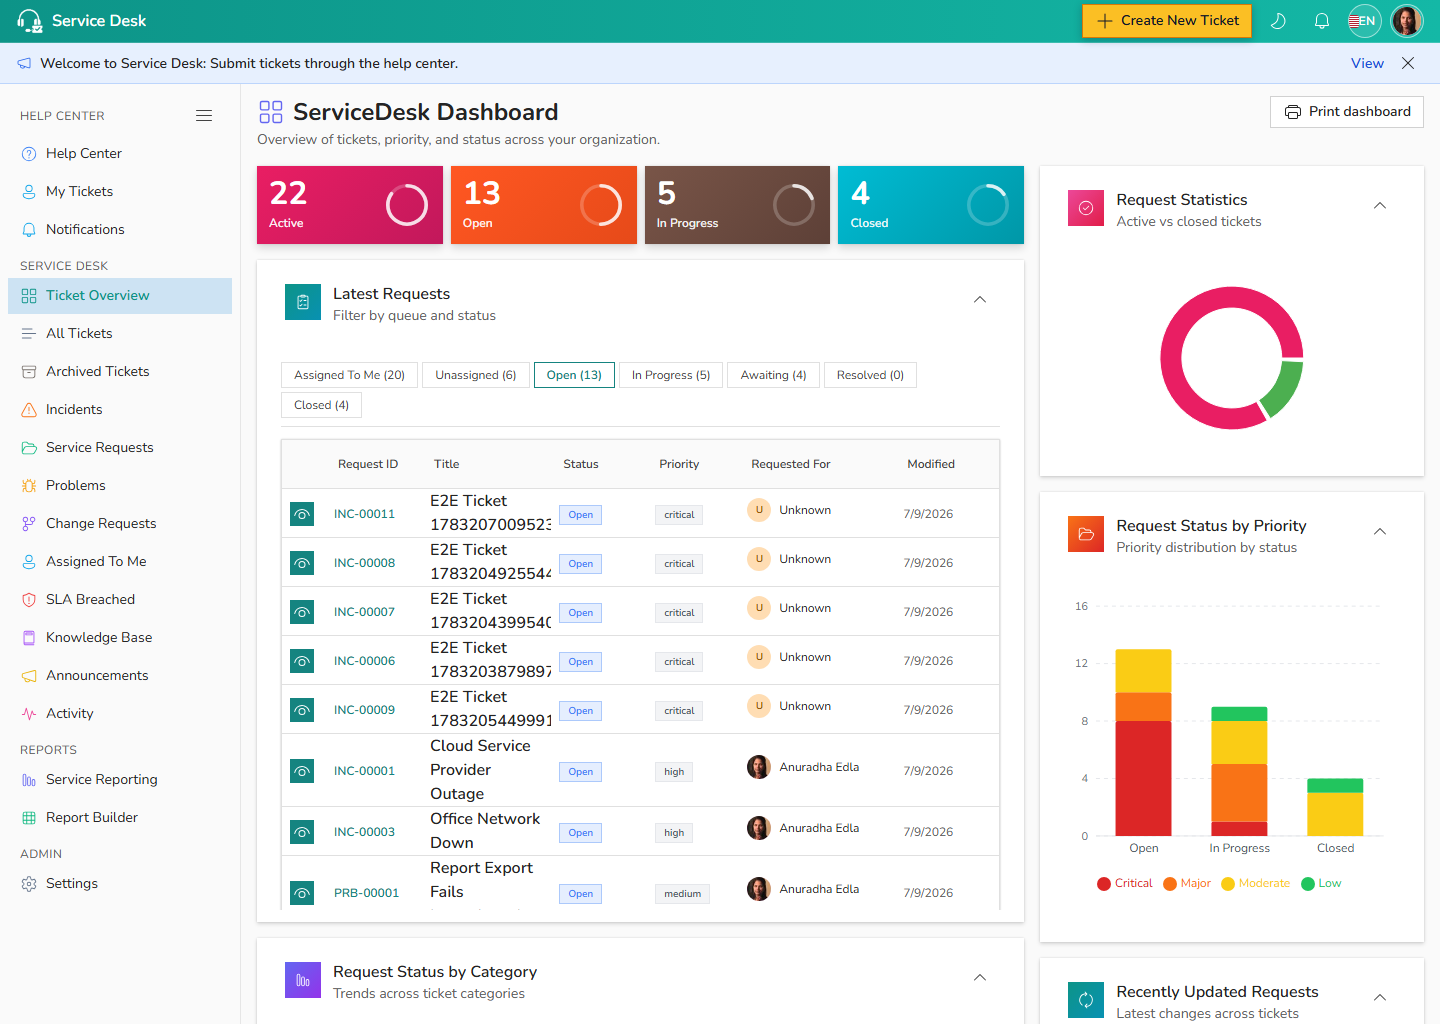Sort by Modified column header
This screenshot has height=1024, width=1440.
coord(931,464)
